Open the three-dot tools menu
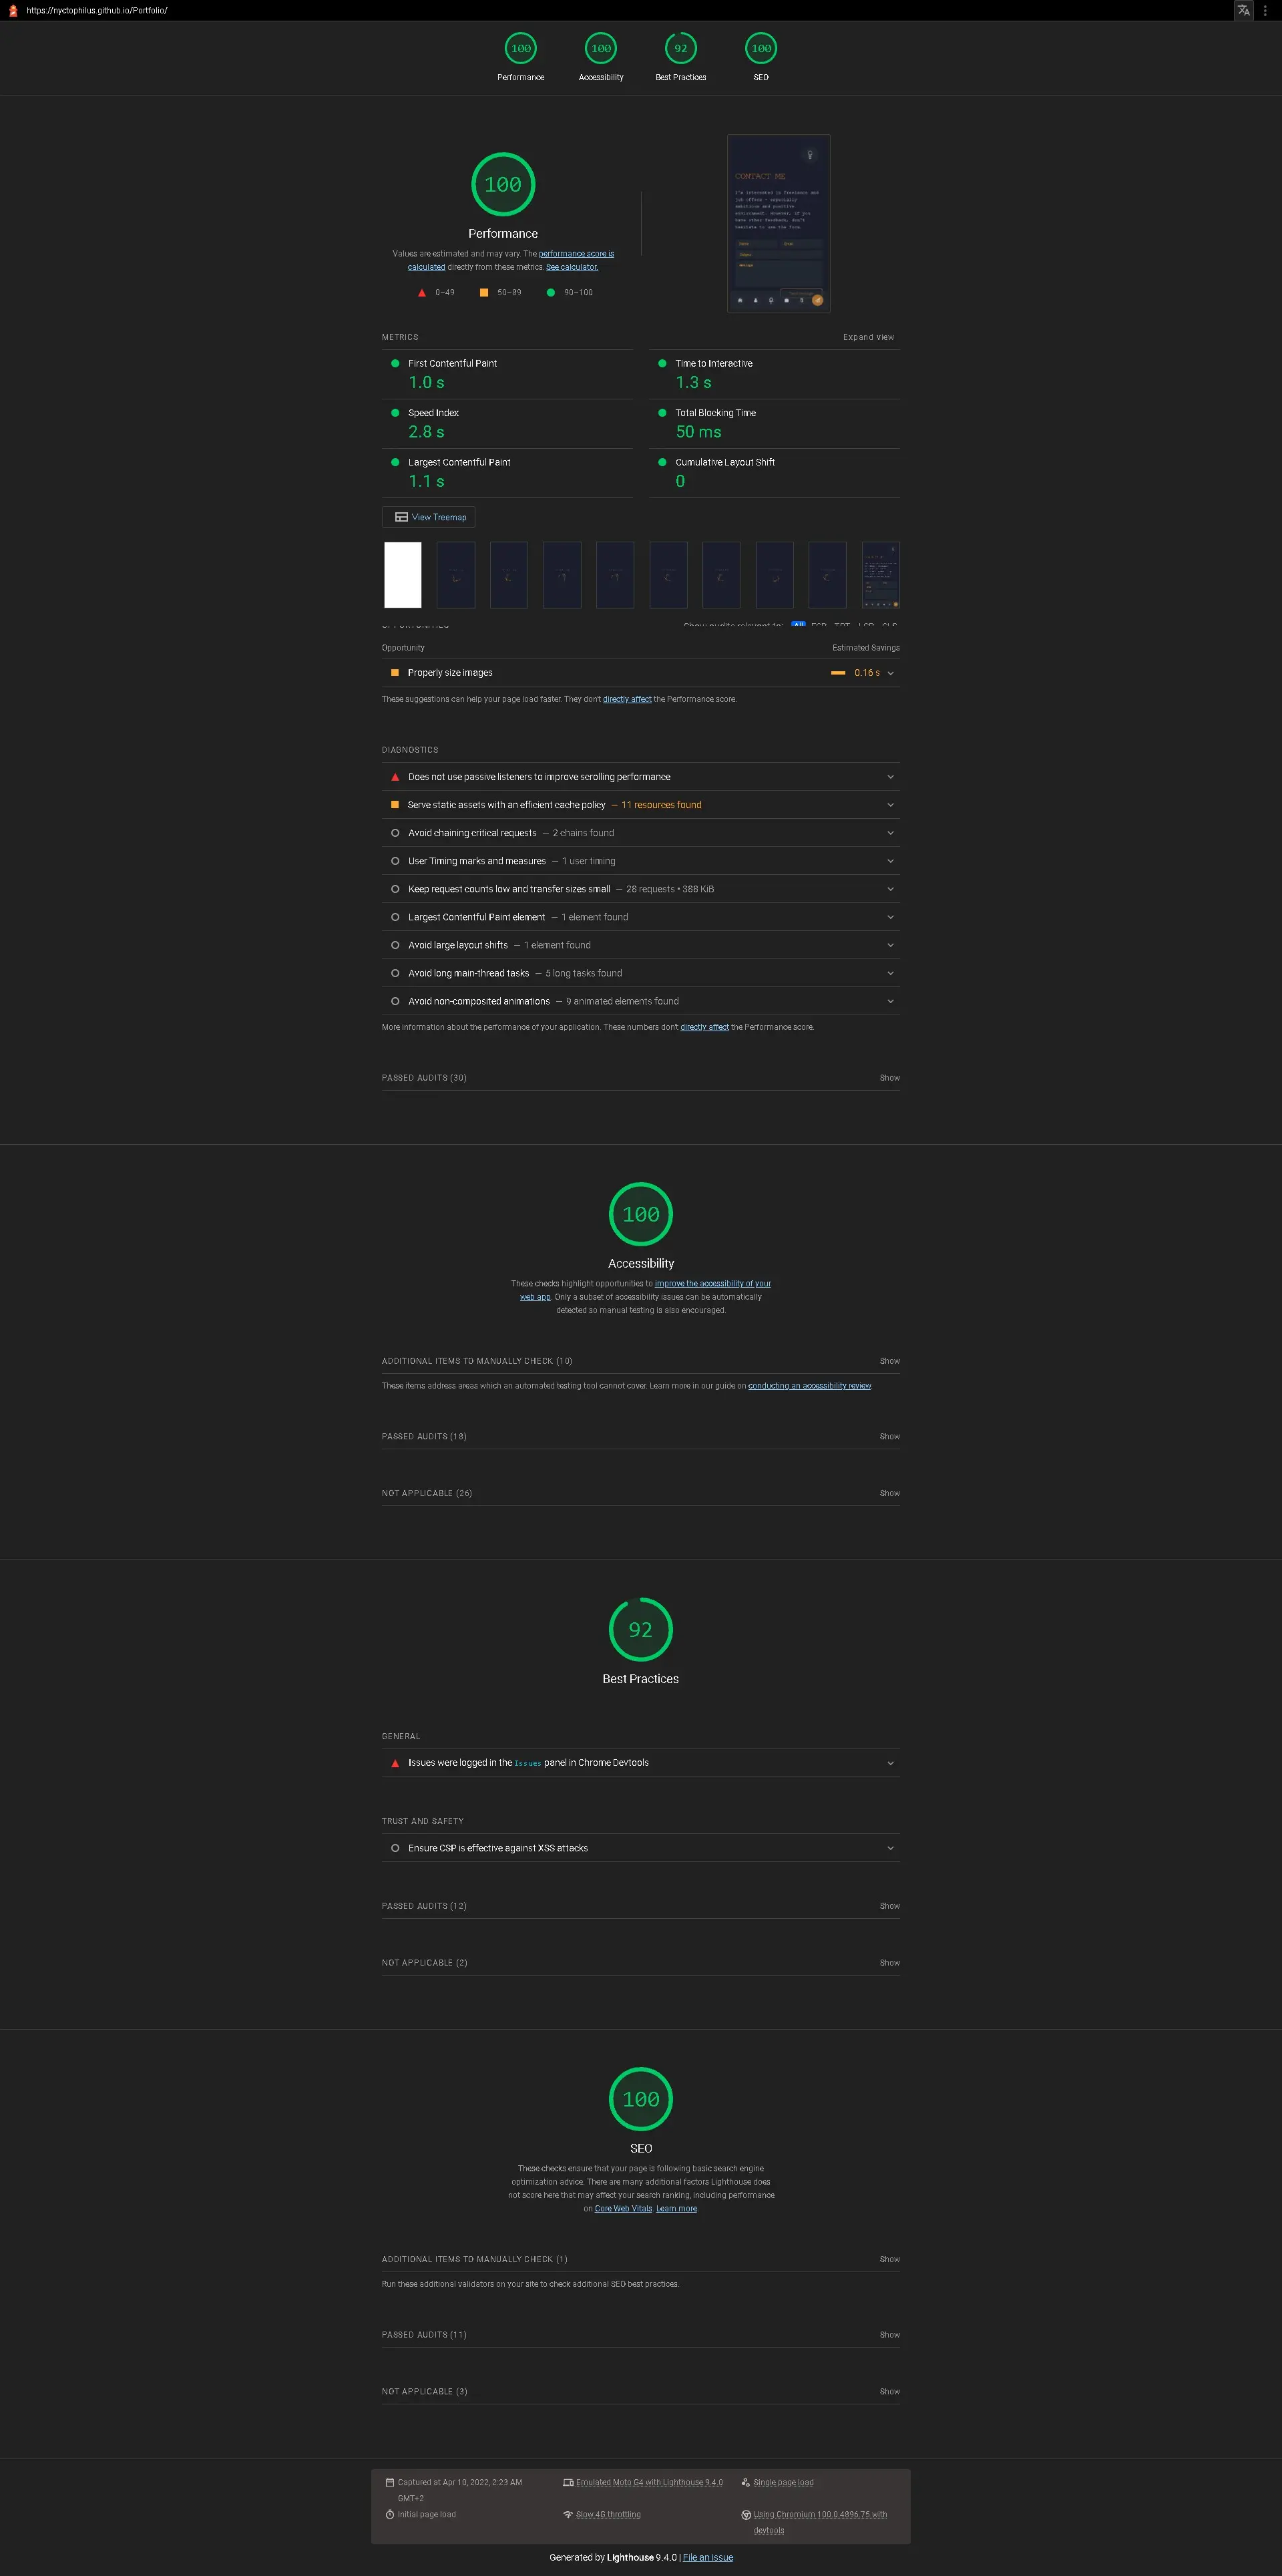The height and width of the screenshot is (2576, 1282). (1266, 10)
